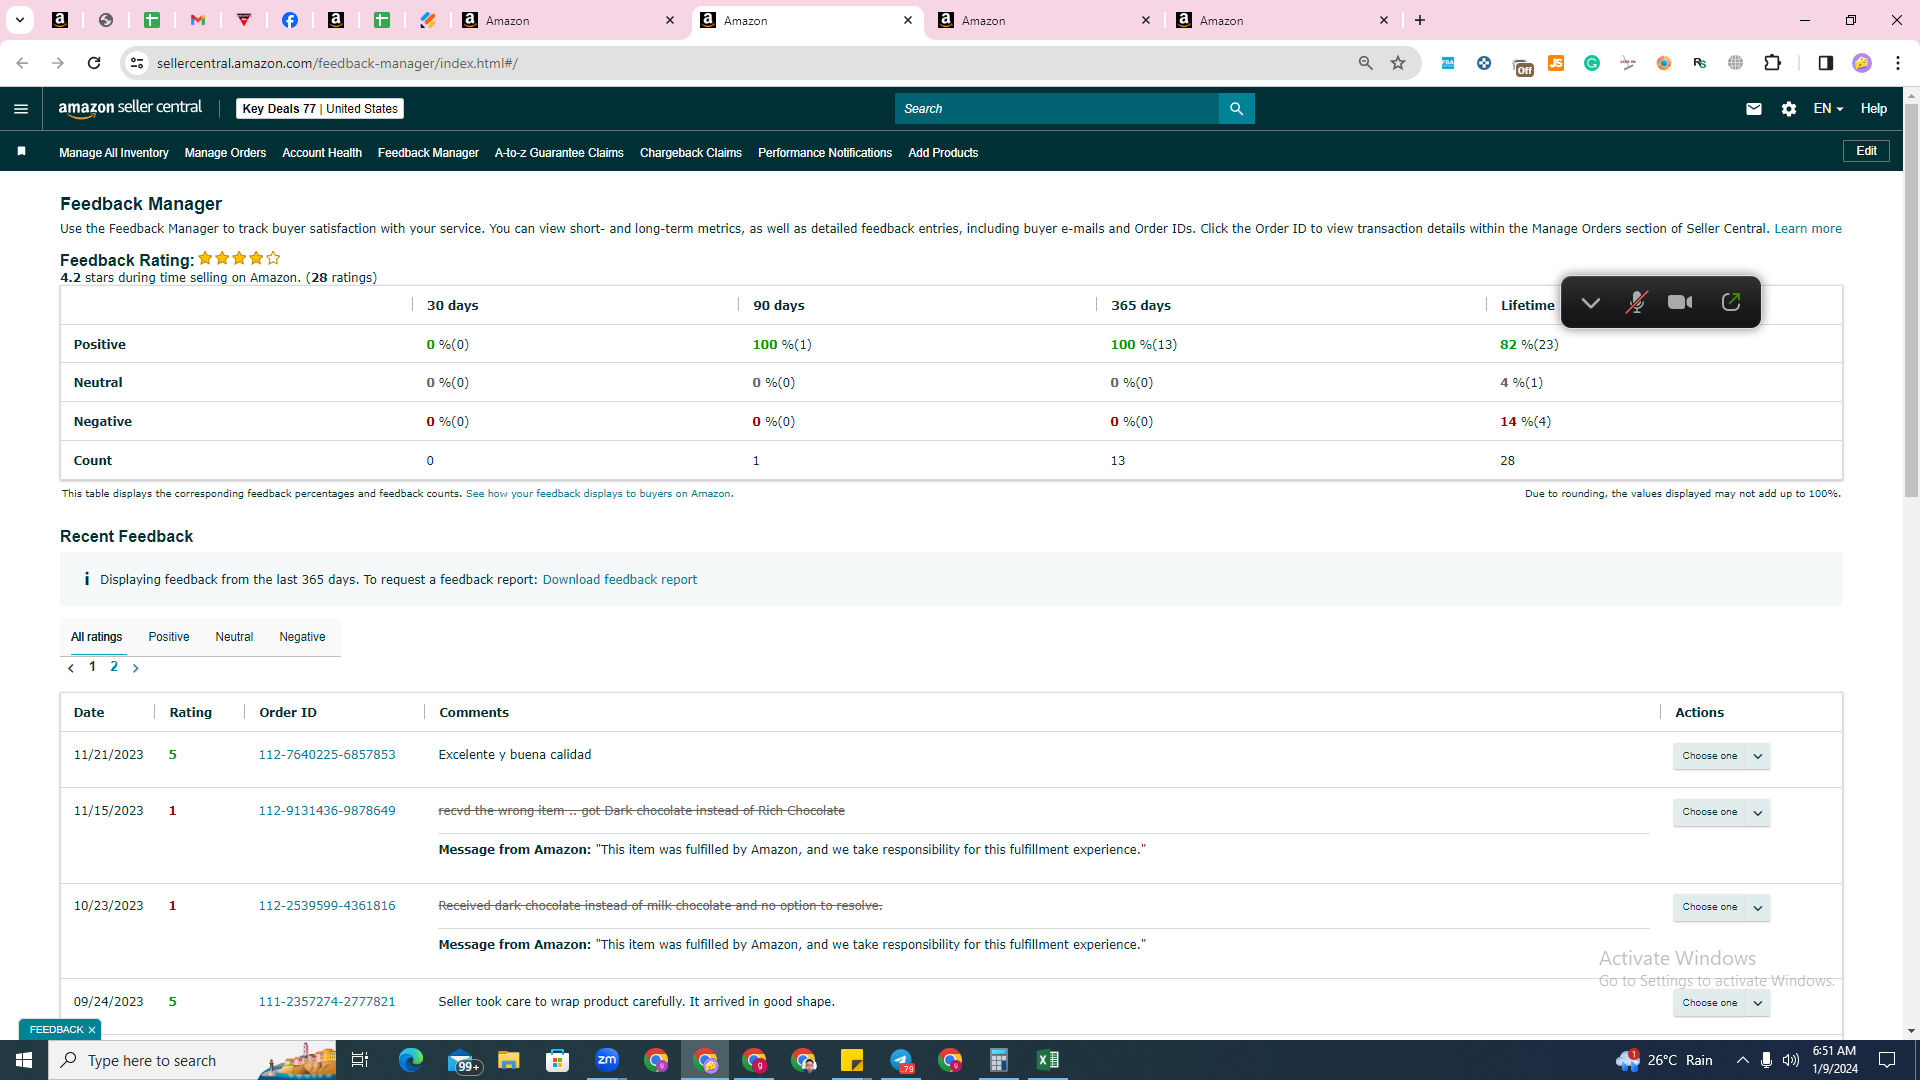The width and height of the screenshot is (1920, 1080).
Task: Switch to the Negative feedback tab
Action: coord(302,637)
